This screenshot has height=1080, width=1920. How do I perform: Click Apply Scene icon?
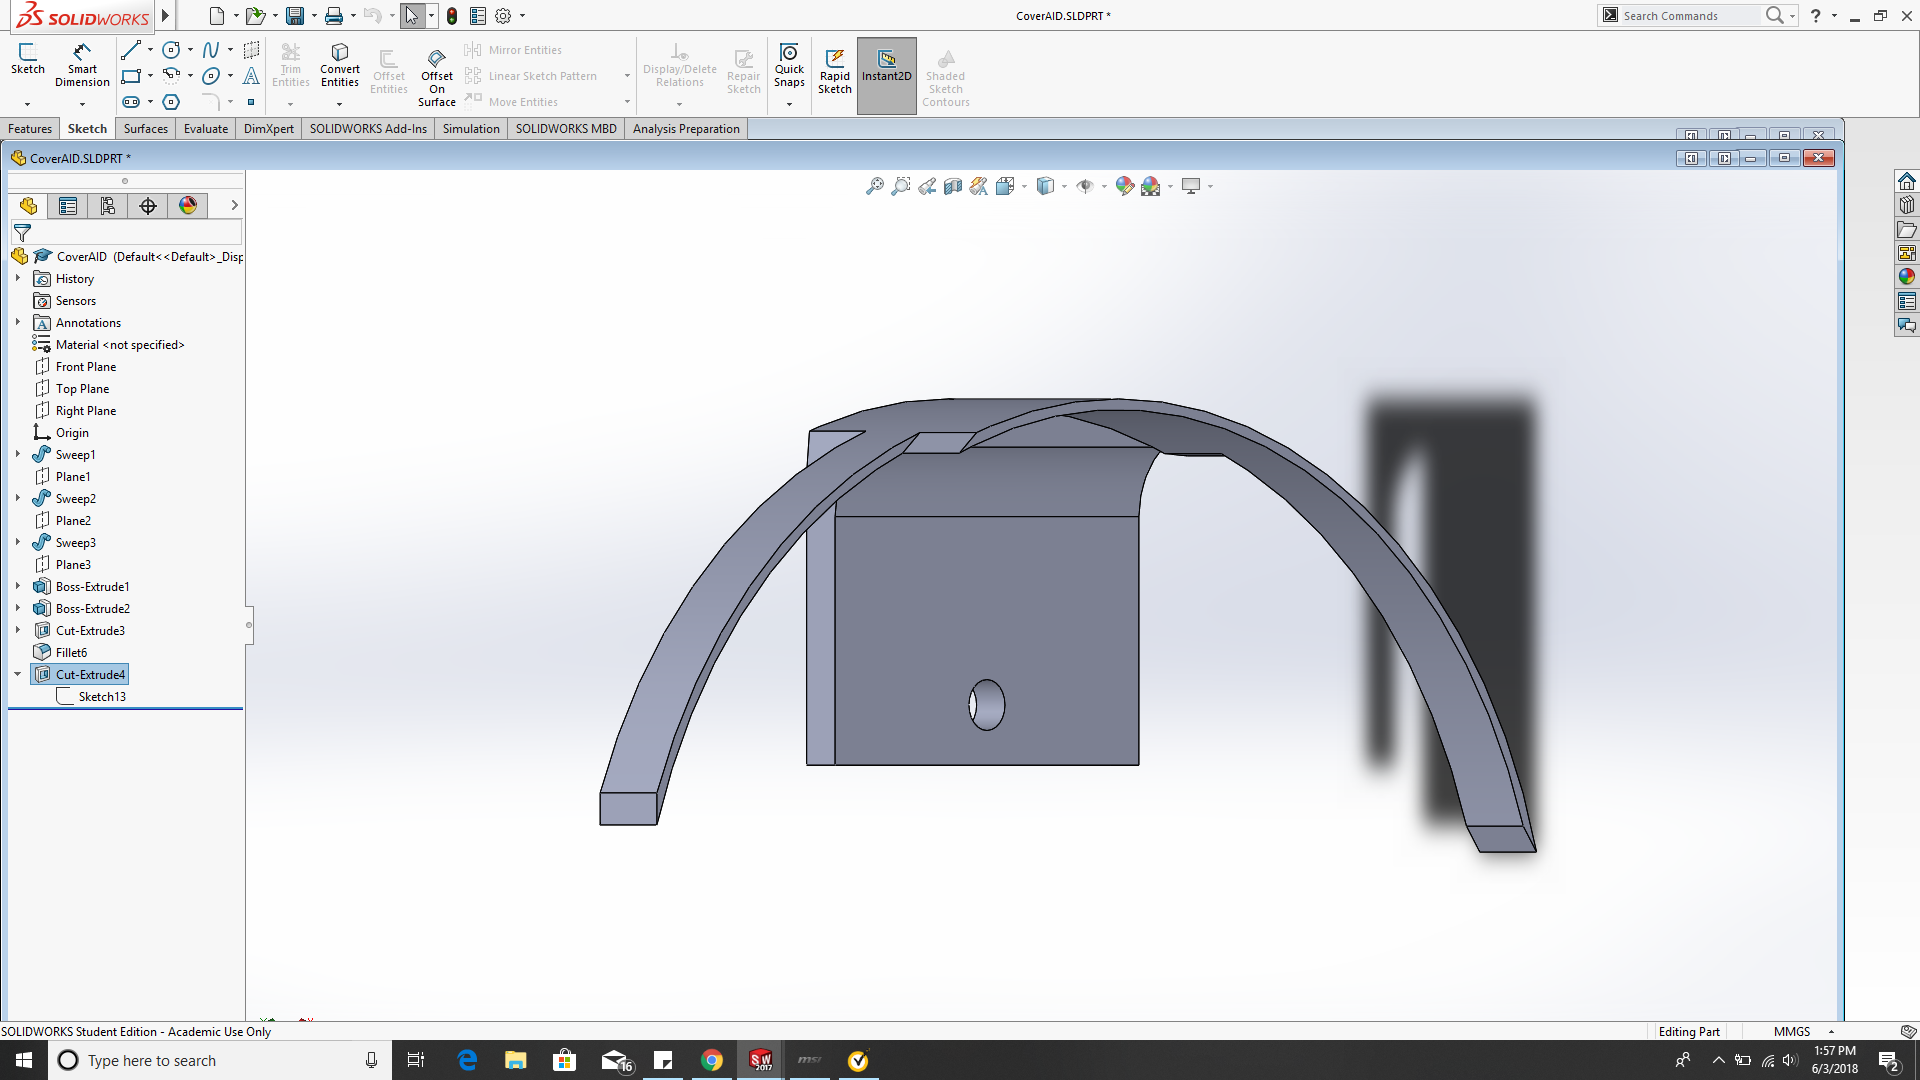pos(1151,186)
